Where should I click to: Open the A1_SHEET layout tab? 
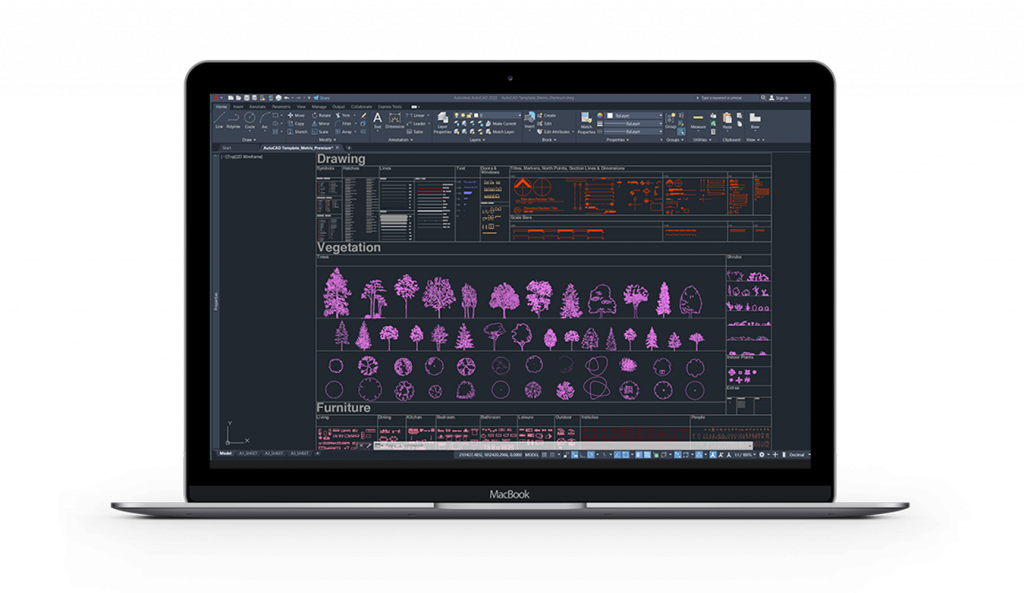pyautogui.click(x=247, y=454)
